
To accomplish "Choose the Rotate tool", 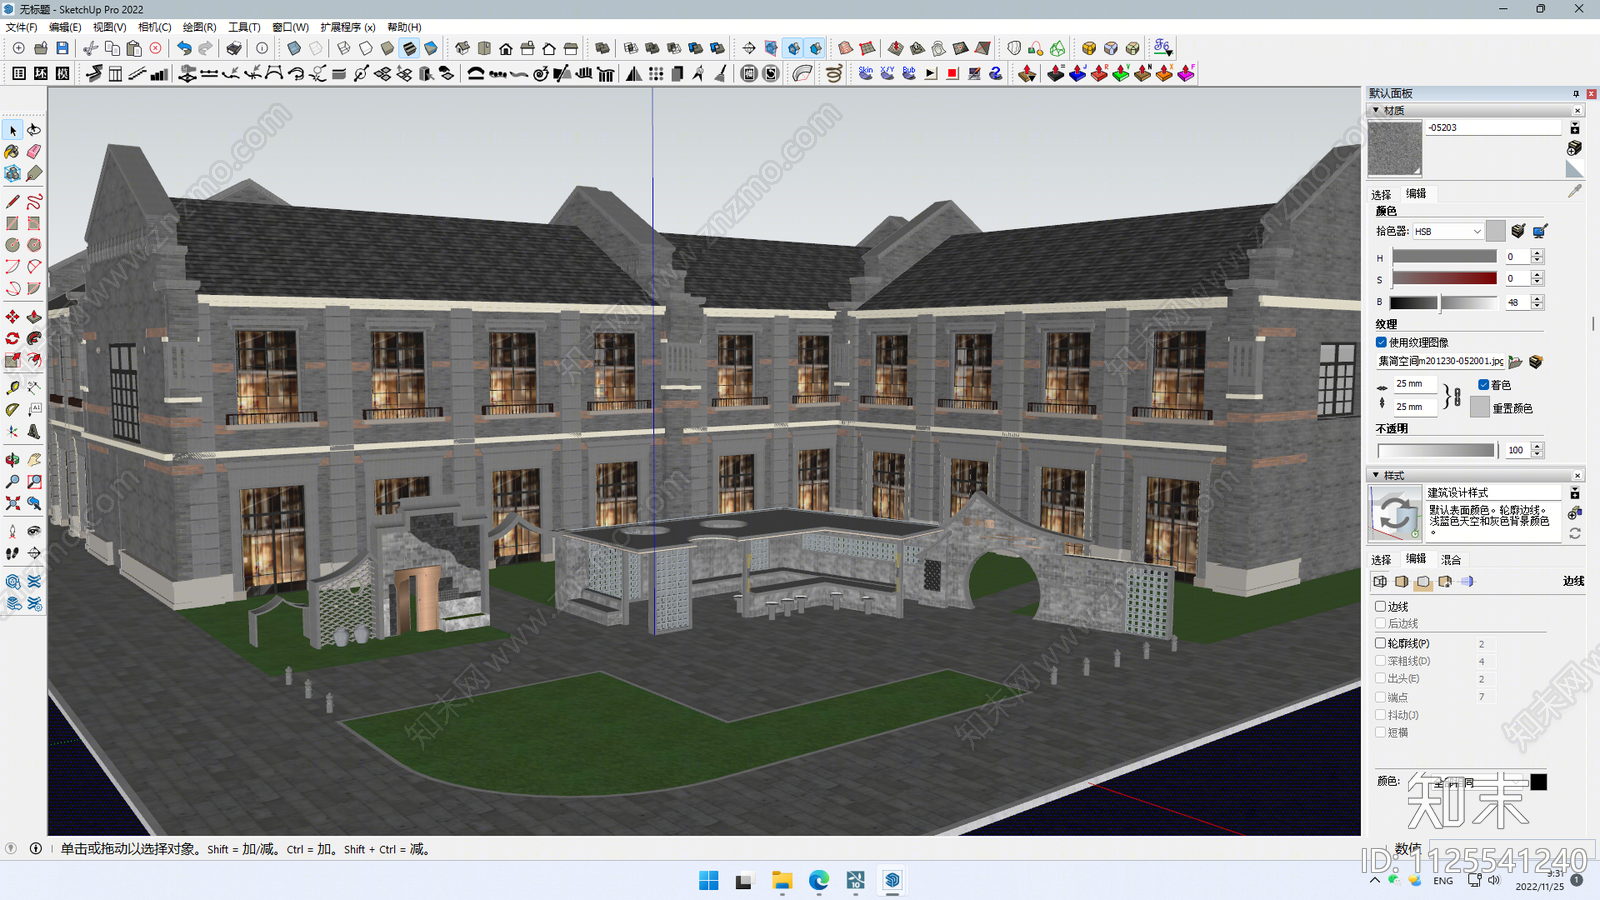I will (13, 339).
